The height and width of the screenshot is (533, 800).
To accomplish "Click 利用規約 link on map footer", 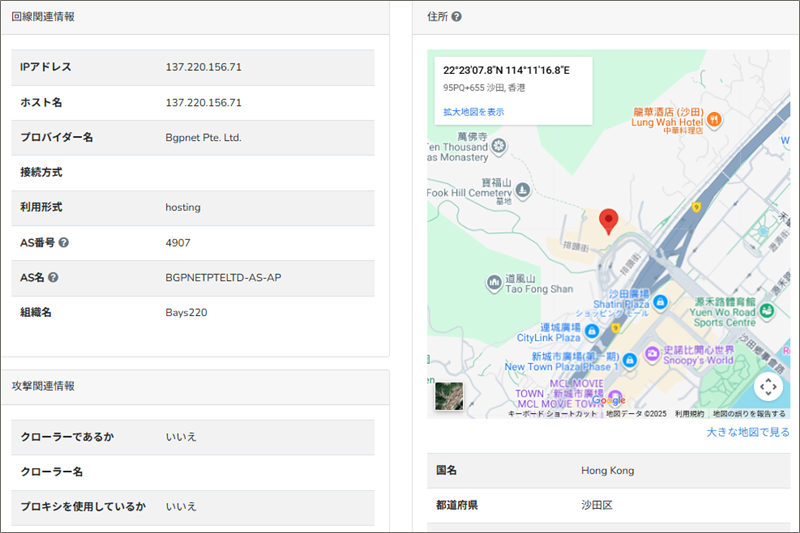I will point(689,413).
